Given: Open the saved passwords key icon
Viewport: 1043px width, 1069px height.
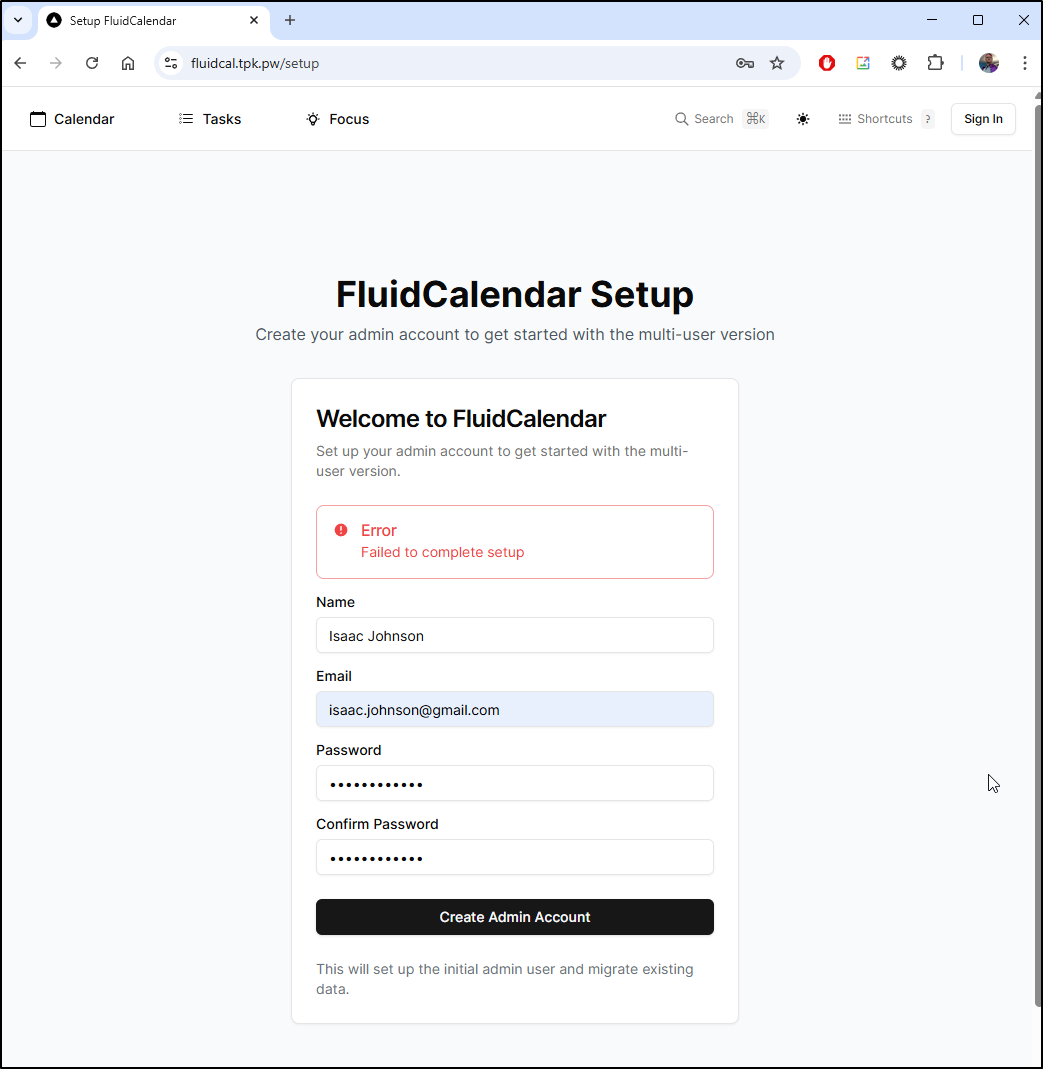Looking at the screenshot, I should (x=744, y=63).
